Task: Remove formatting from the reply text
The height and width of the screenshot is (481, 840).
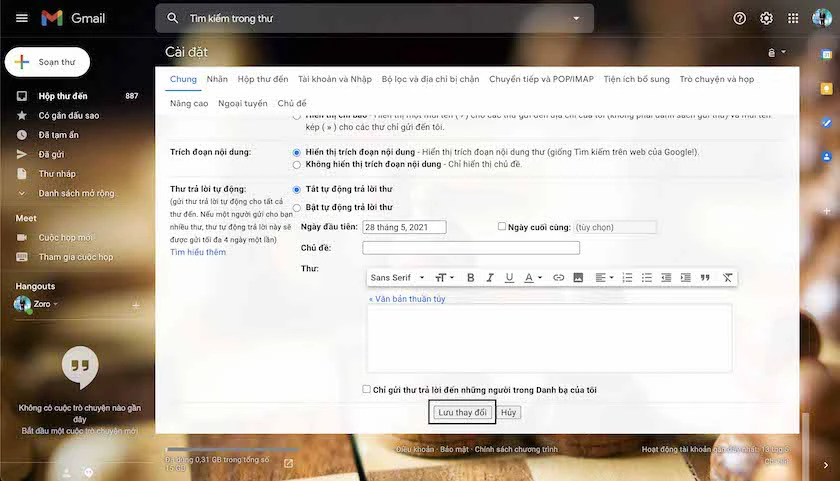Action: (727, 277)
